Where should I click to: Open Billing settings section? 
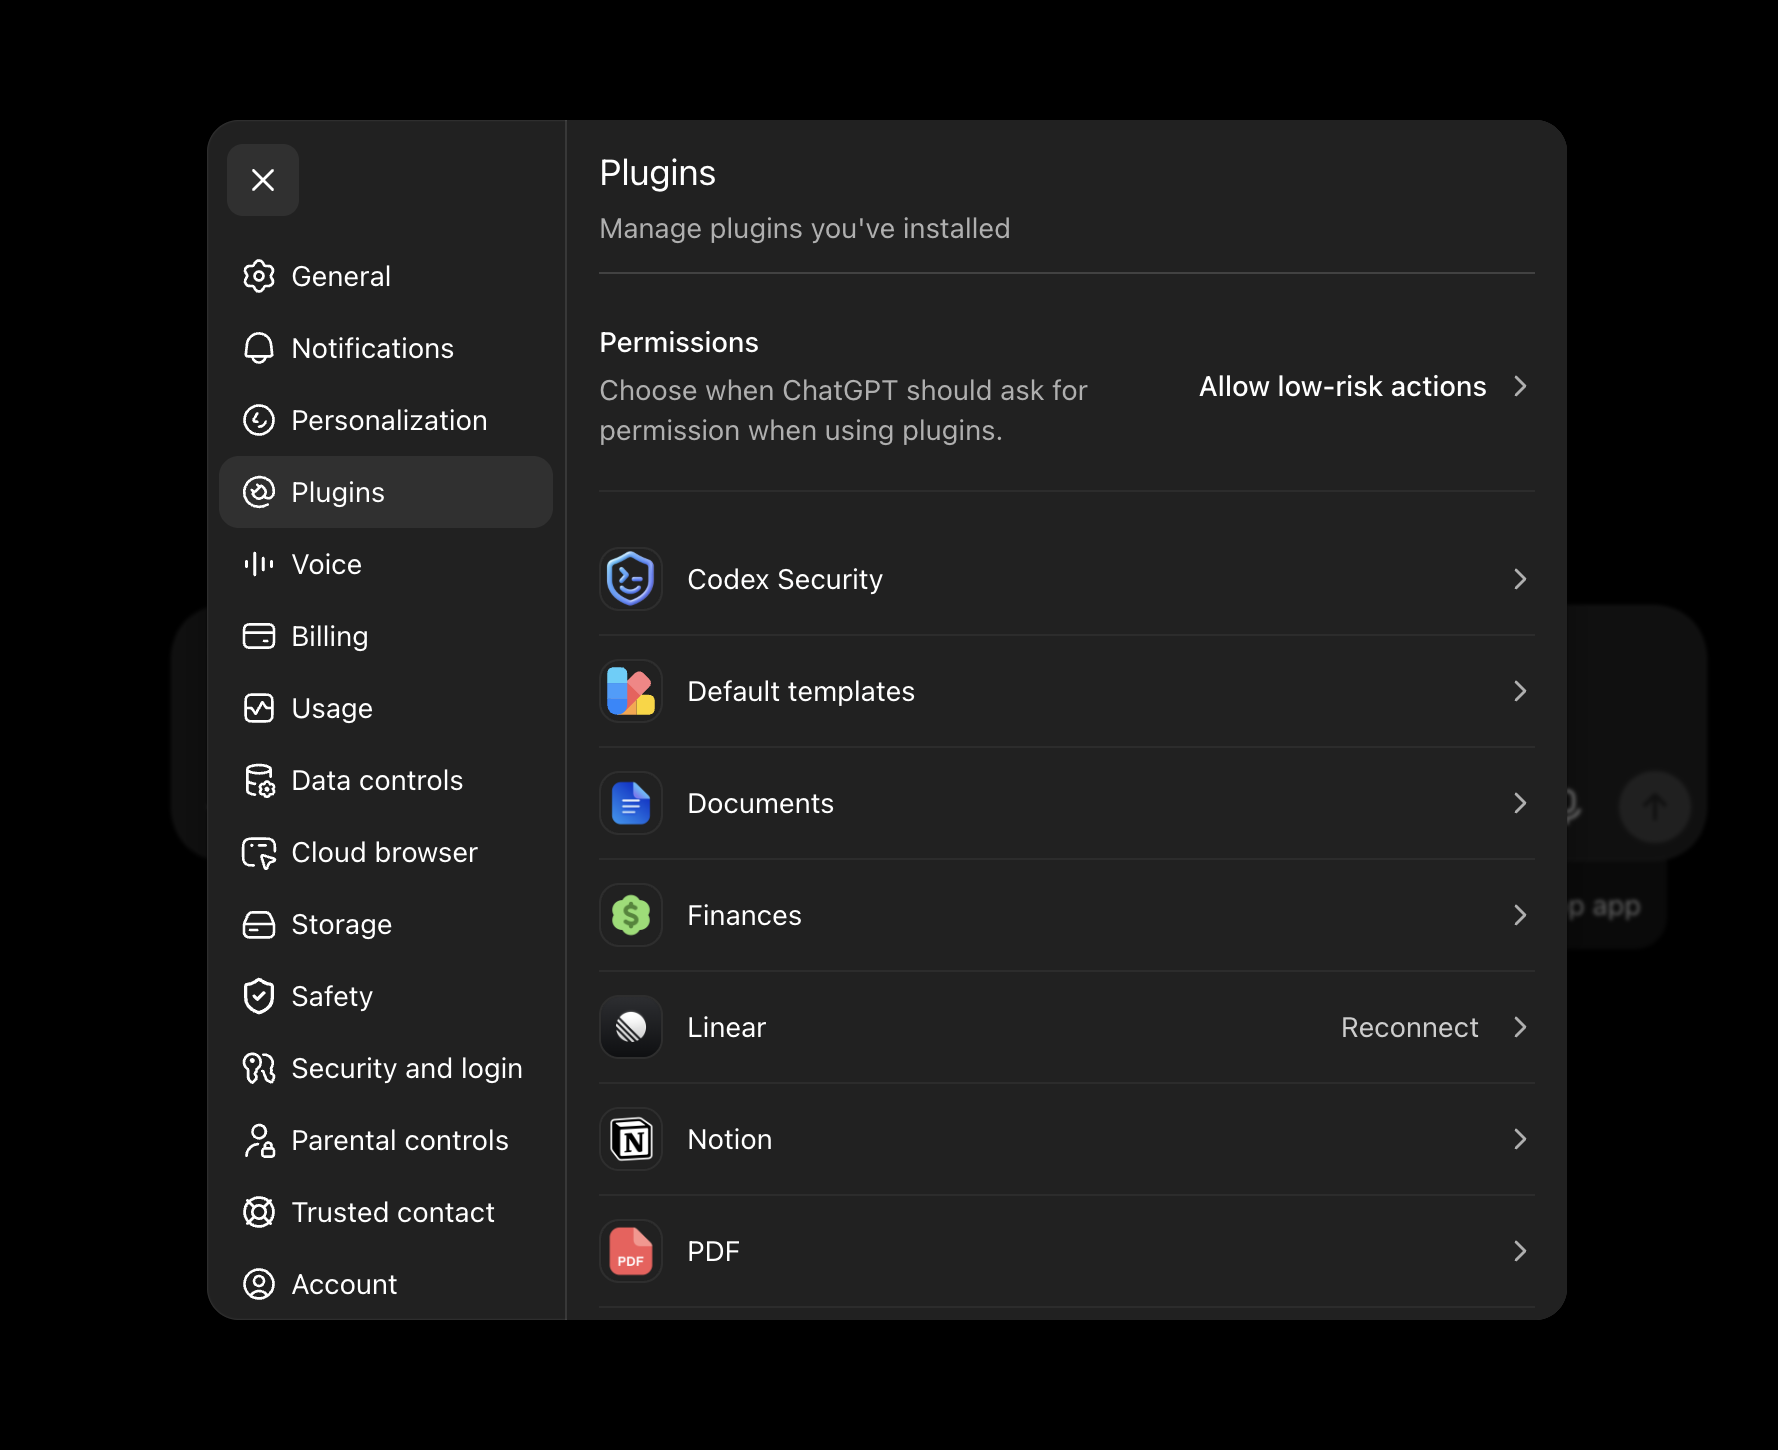386,636
